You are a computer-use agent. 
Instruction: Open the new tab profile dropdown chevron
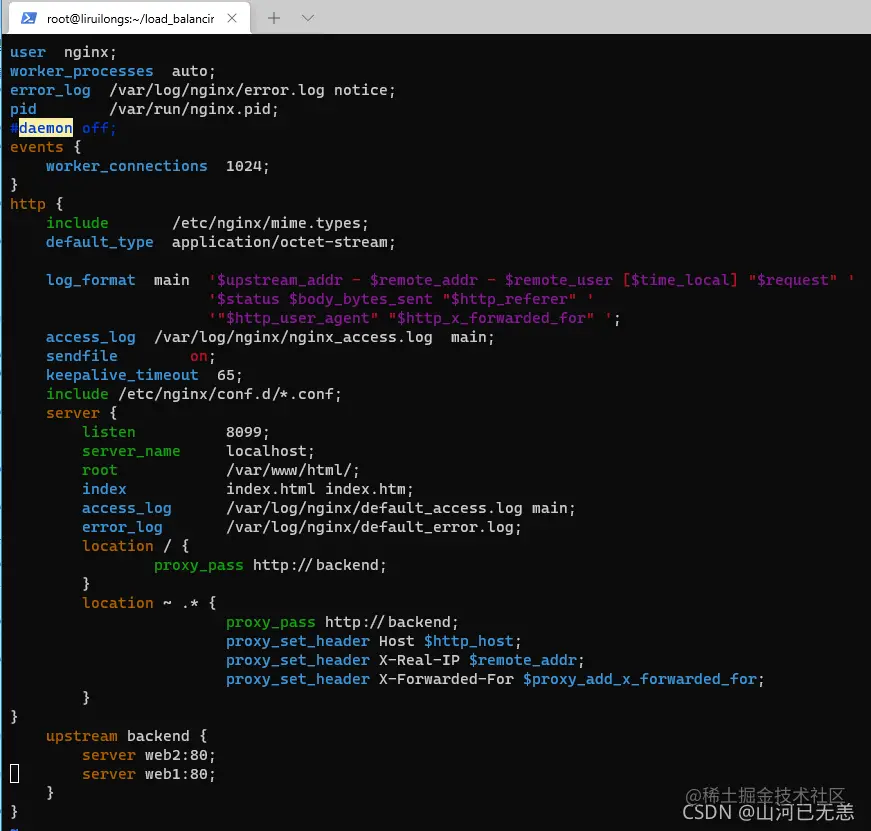308,18
